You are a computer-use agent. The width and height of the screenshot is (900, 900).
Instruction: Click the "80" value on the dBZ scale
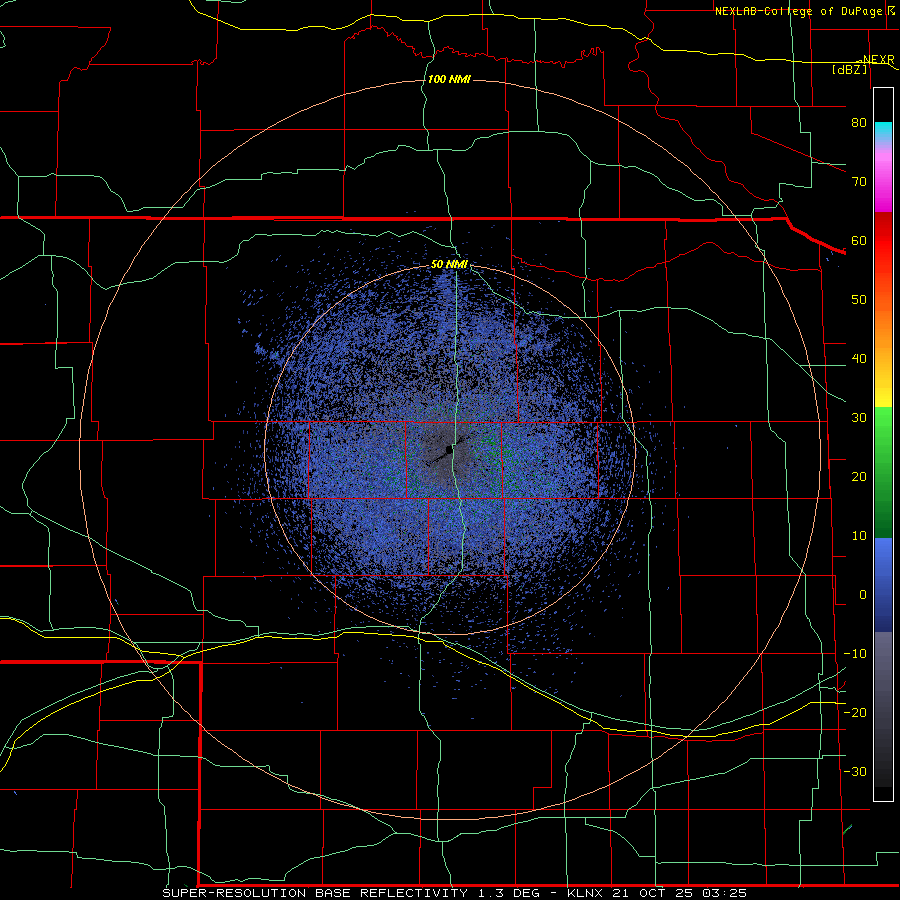(859, 122)
